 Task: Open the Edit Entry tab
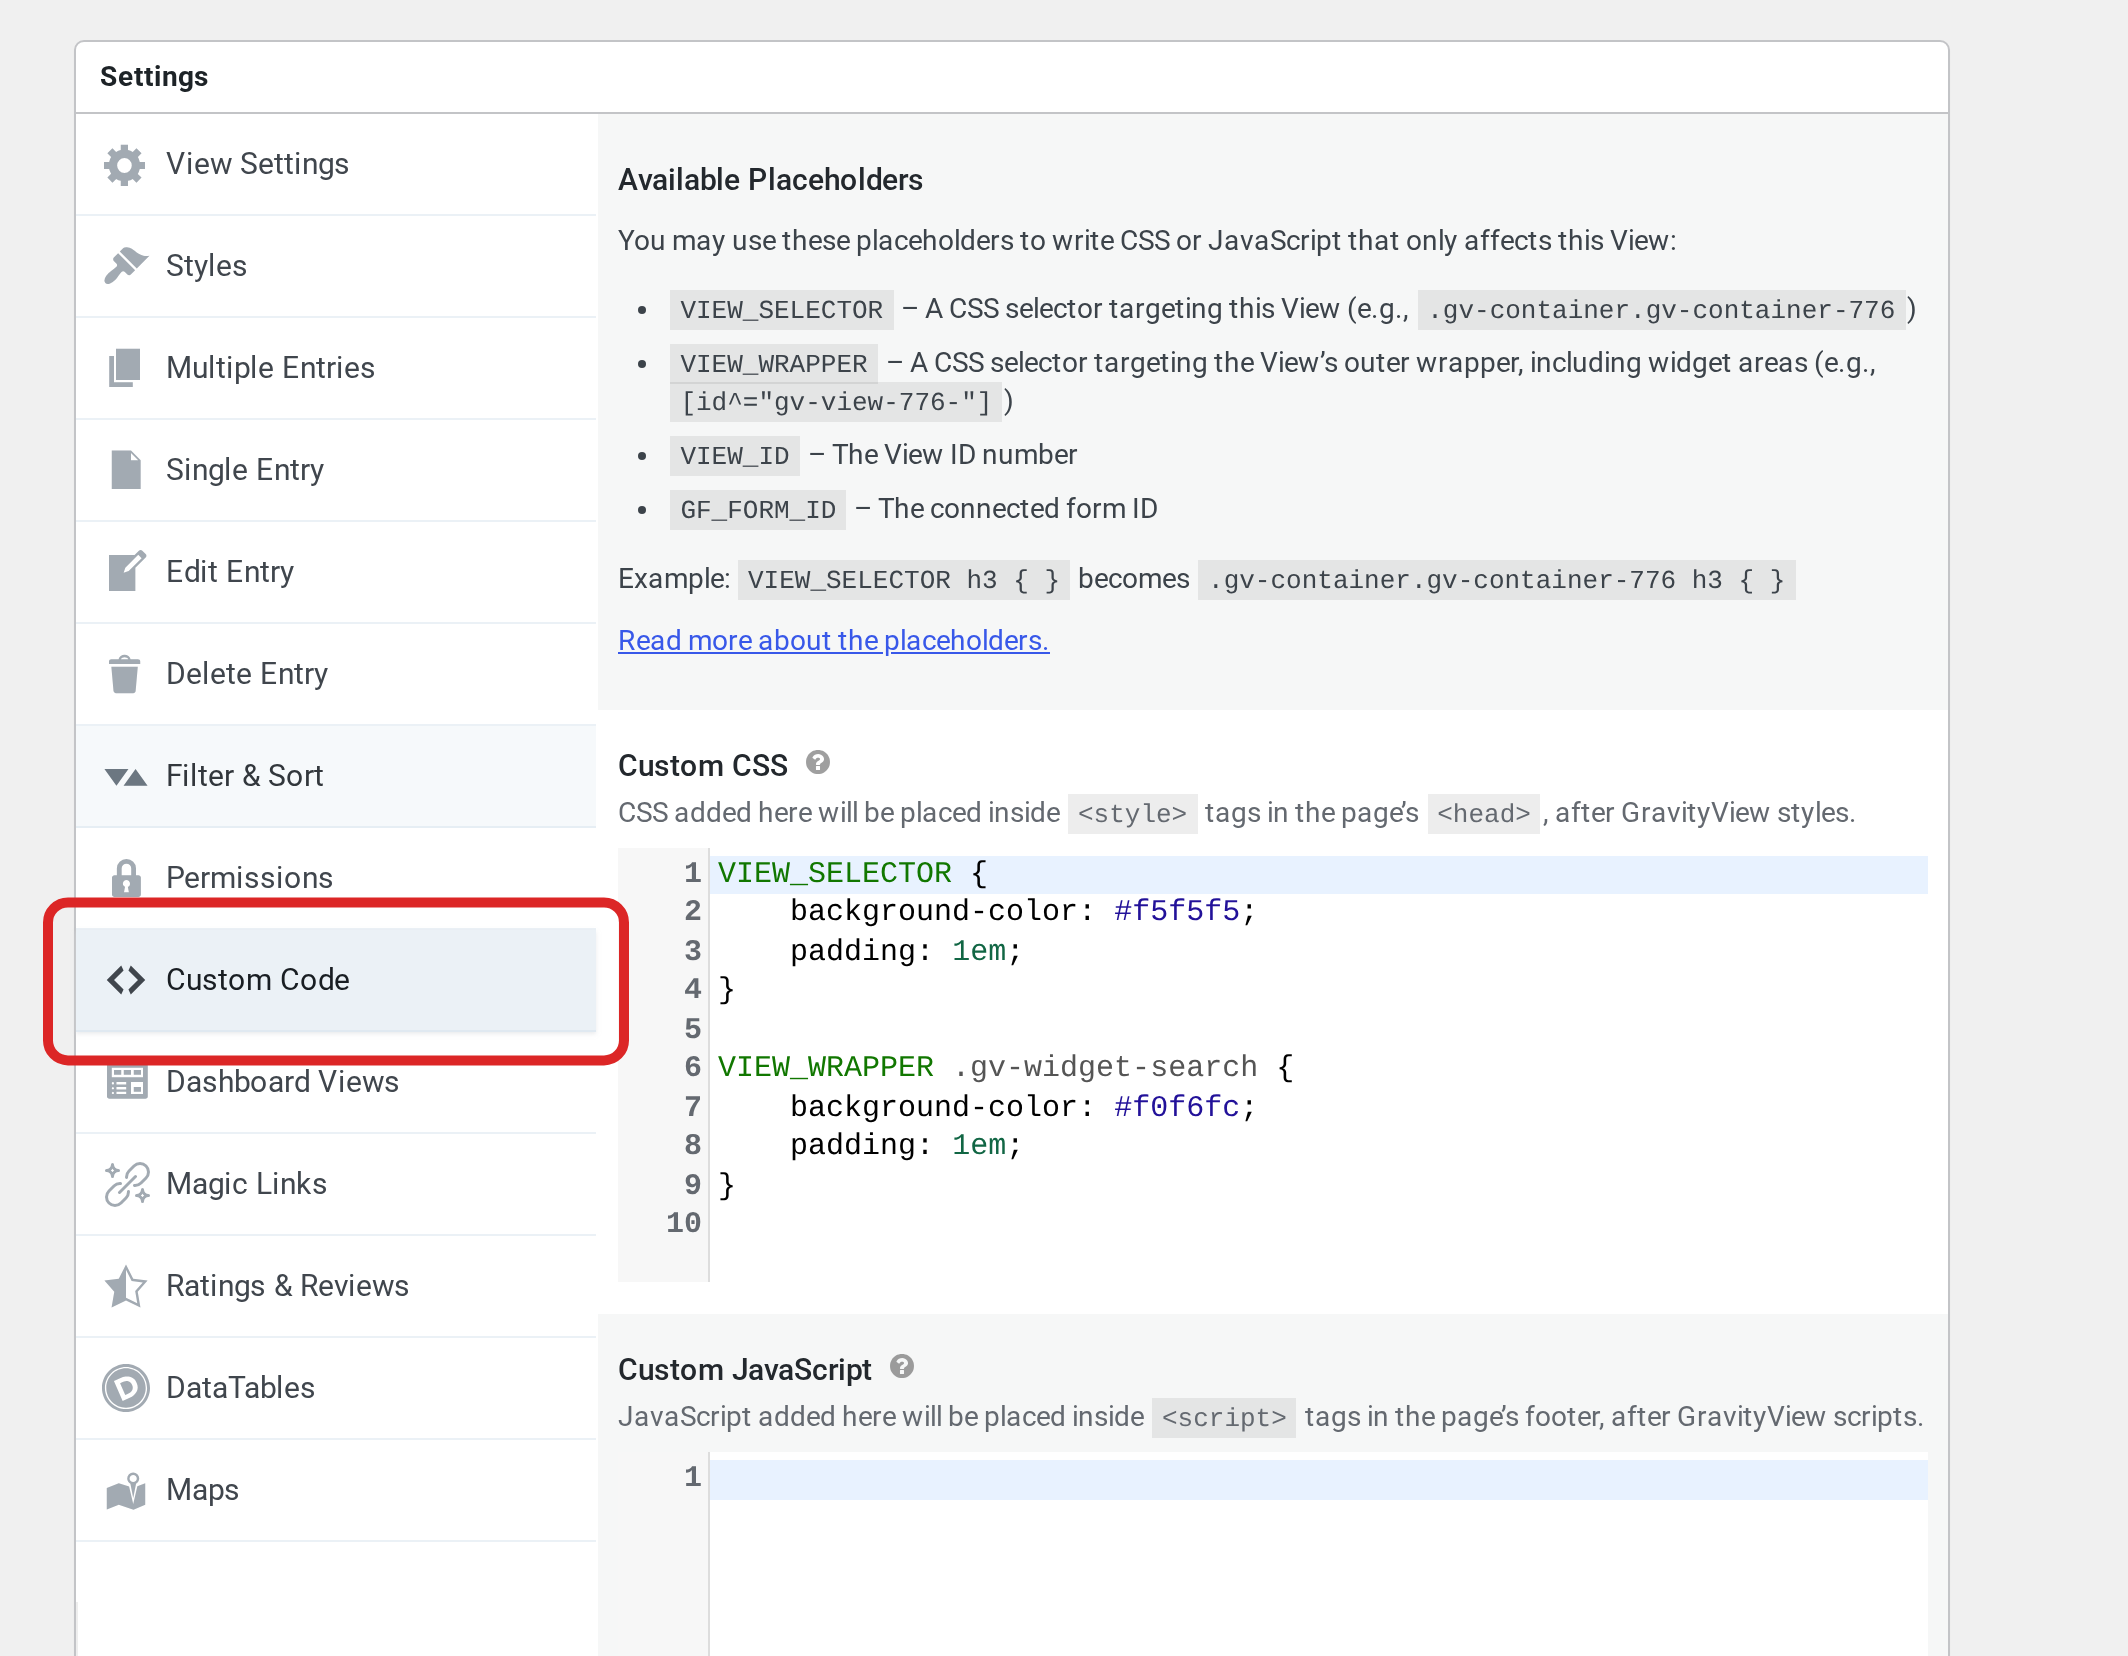336,572
